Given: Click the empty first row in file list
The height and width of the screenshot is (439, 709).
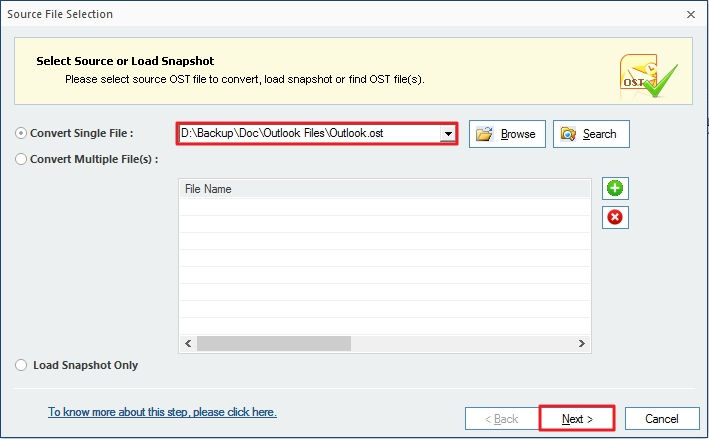Looking at the screenshot, I should [384, 207].
